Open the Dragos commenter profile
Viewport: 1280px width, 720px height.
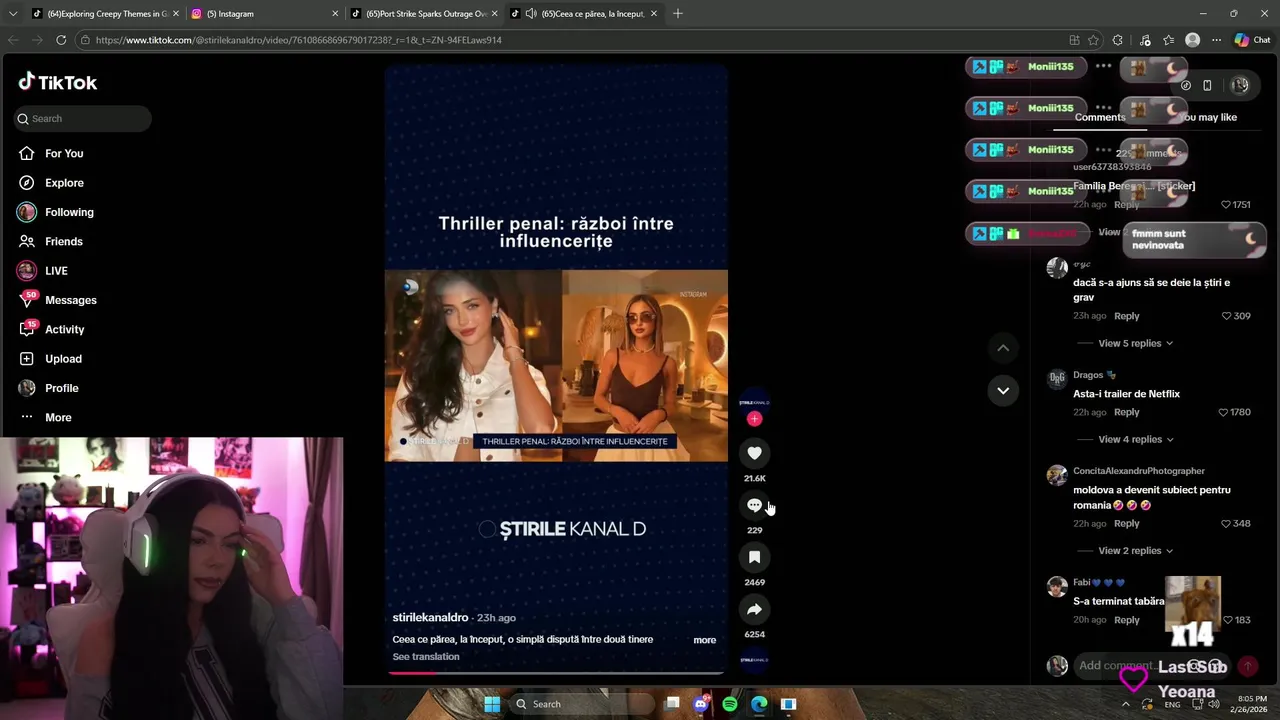click(x=1088, y=375)
